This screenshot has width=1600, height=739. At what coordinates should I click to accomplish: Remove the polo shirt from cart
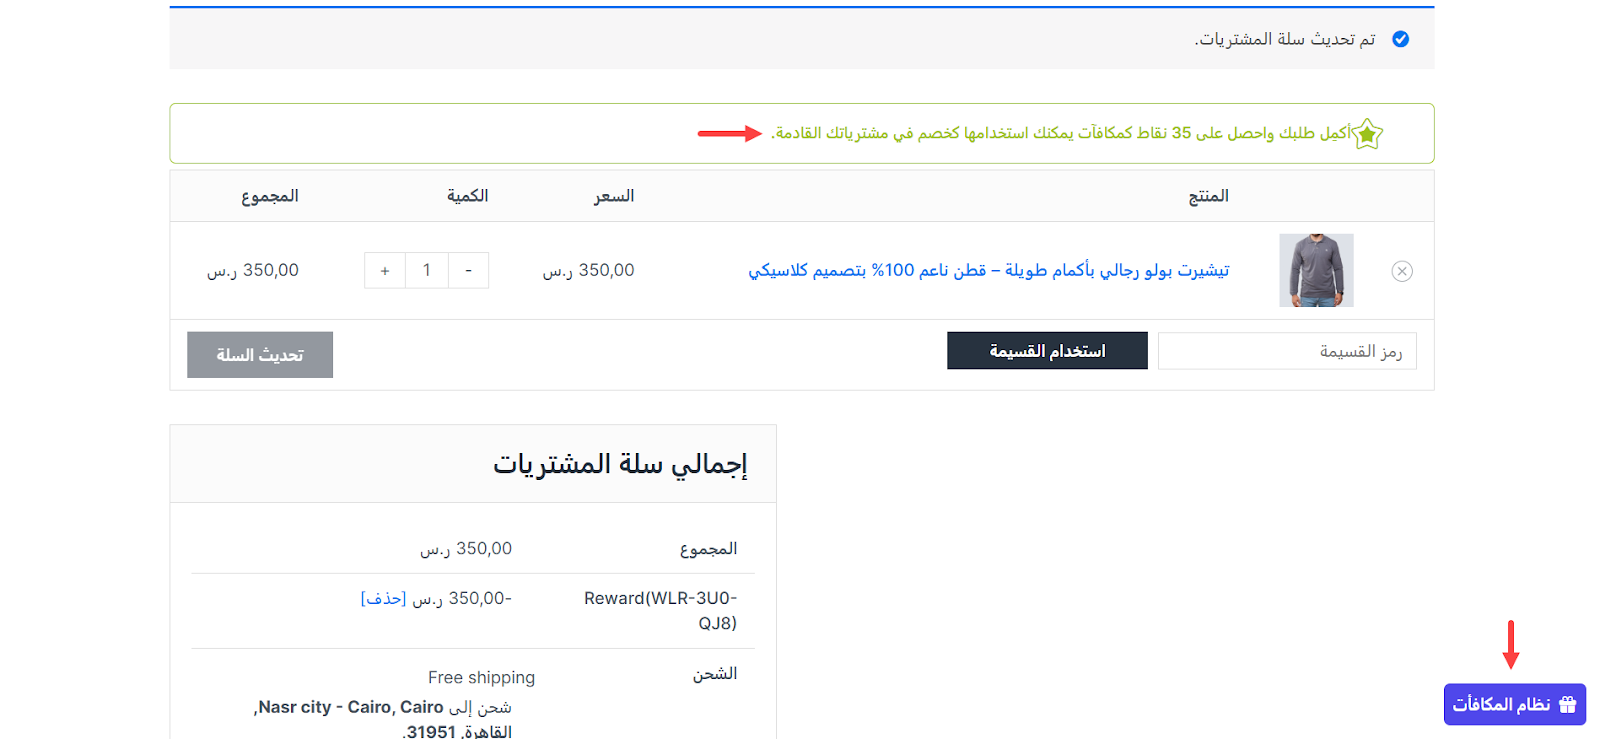(1402, 271)
